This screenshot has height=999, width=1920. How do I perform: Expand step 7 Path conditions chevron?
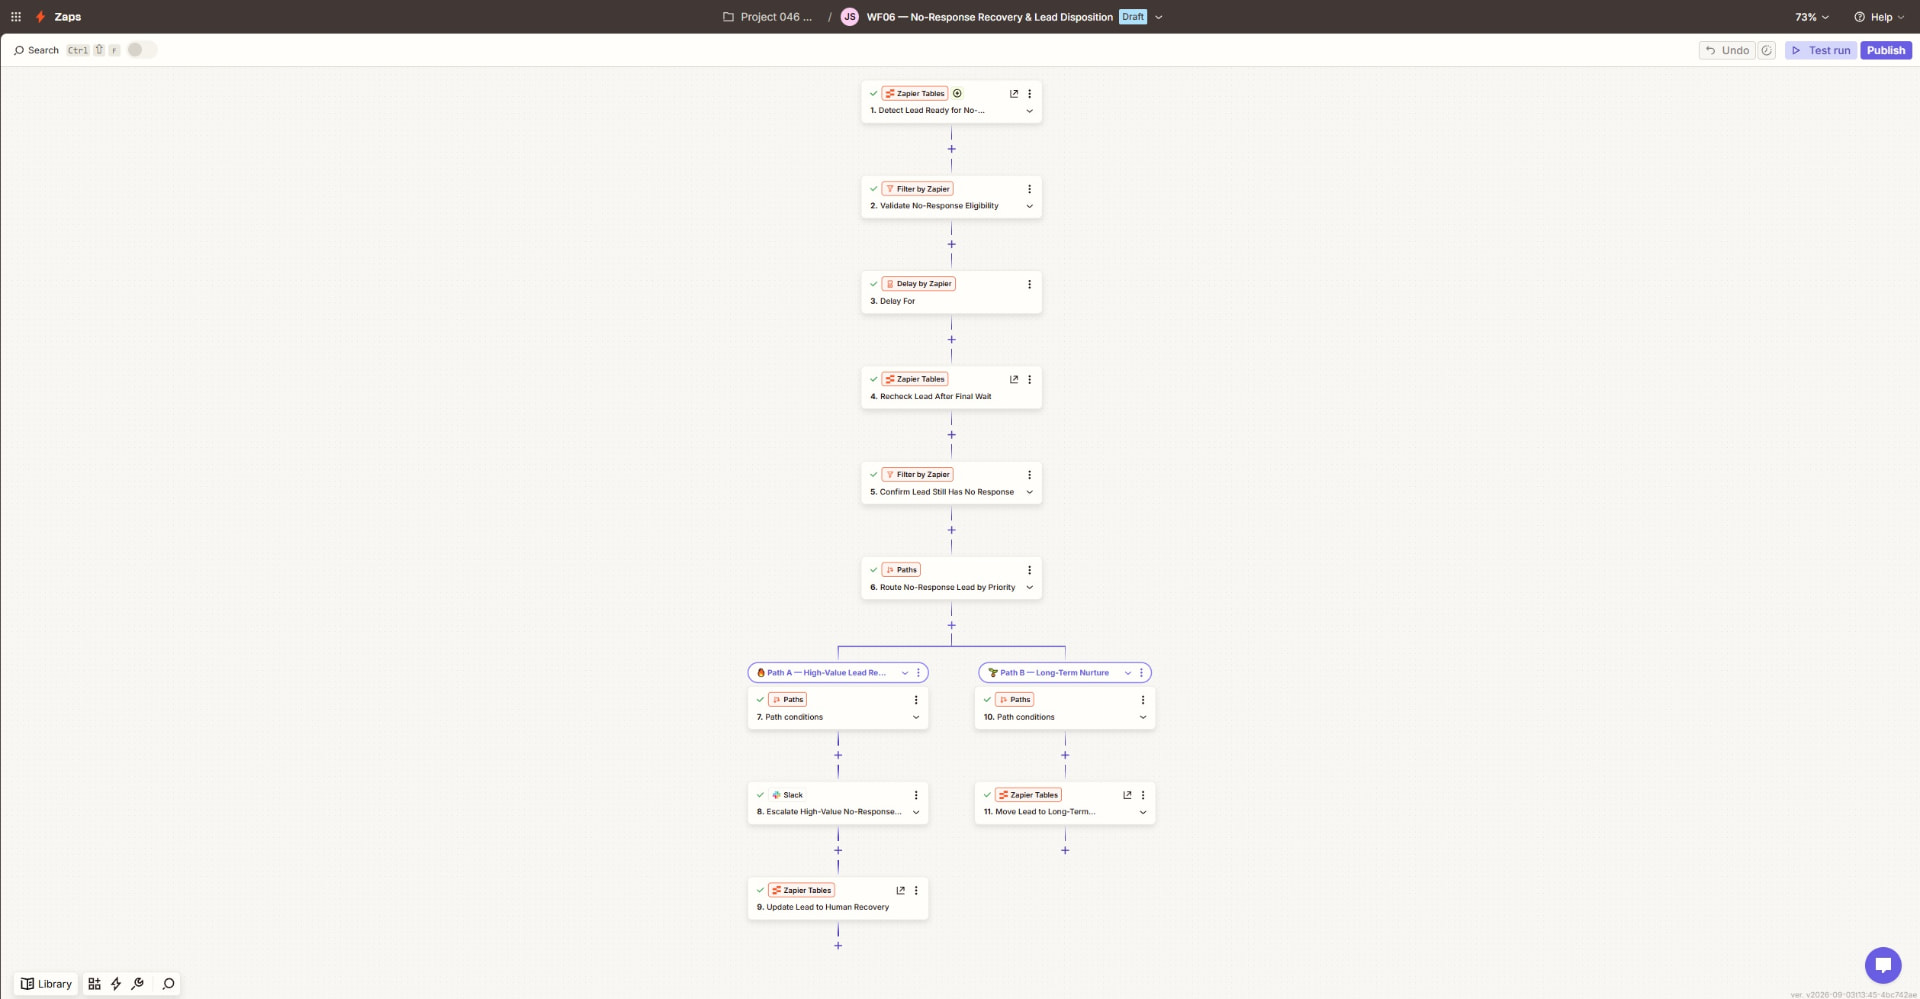pyautogui.click(x=916, y=717)
